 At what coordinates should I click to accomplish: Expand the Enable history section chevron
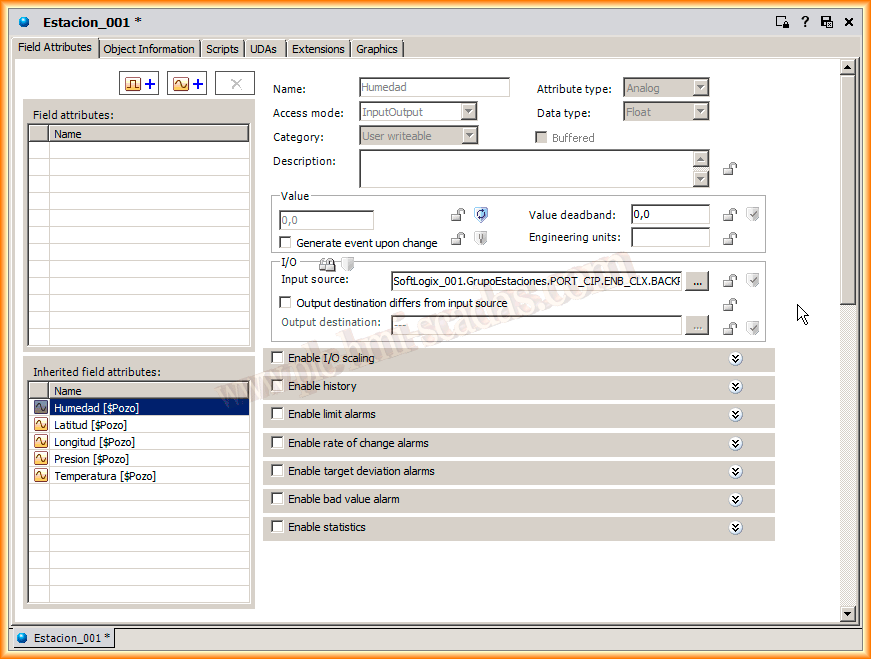[x=736, y=387]
